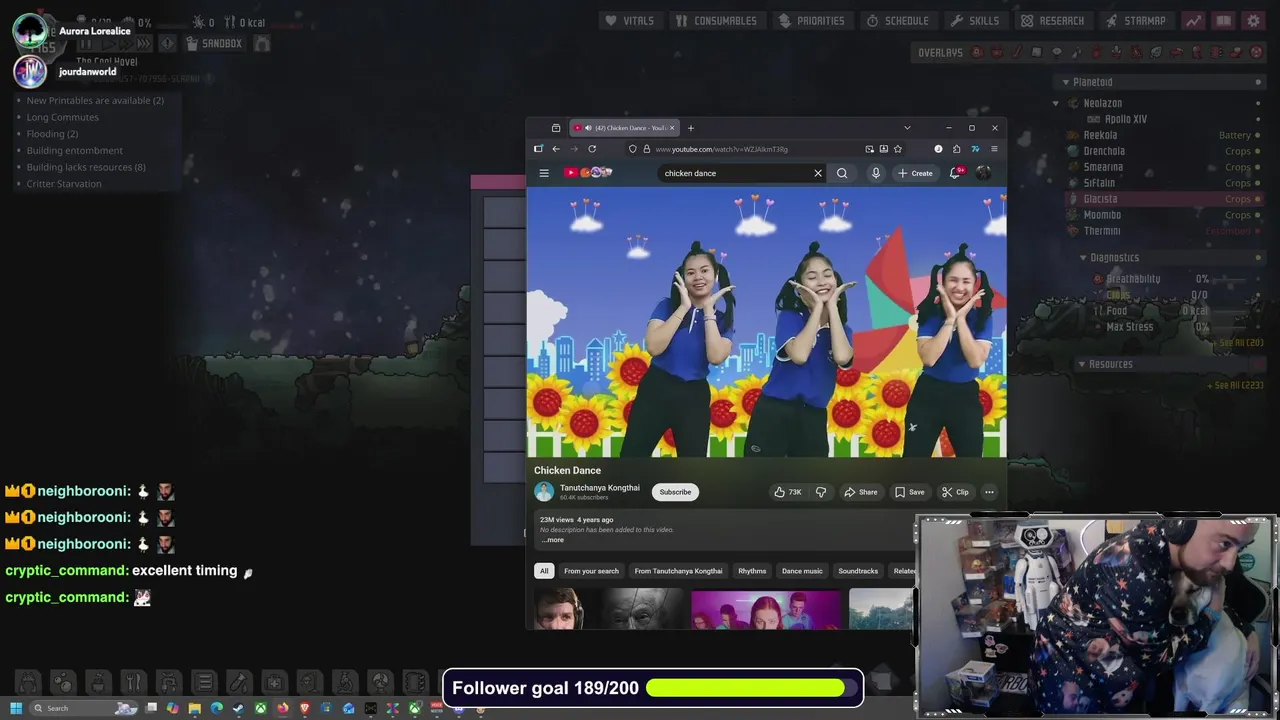Open the browser tab list dropdown chevron

coord(907,128)
